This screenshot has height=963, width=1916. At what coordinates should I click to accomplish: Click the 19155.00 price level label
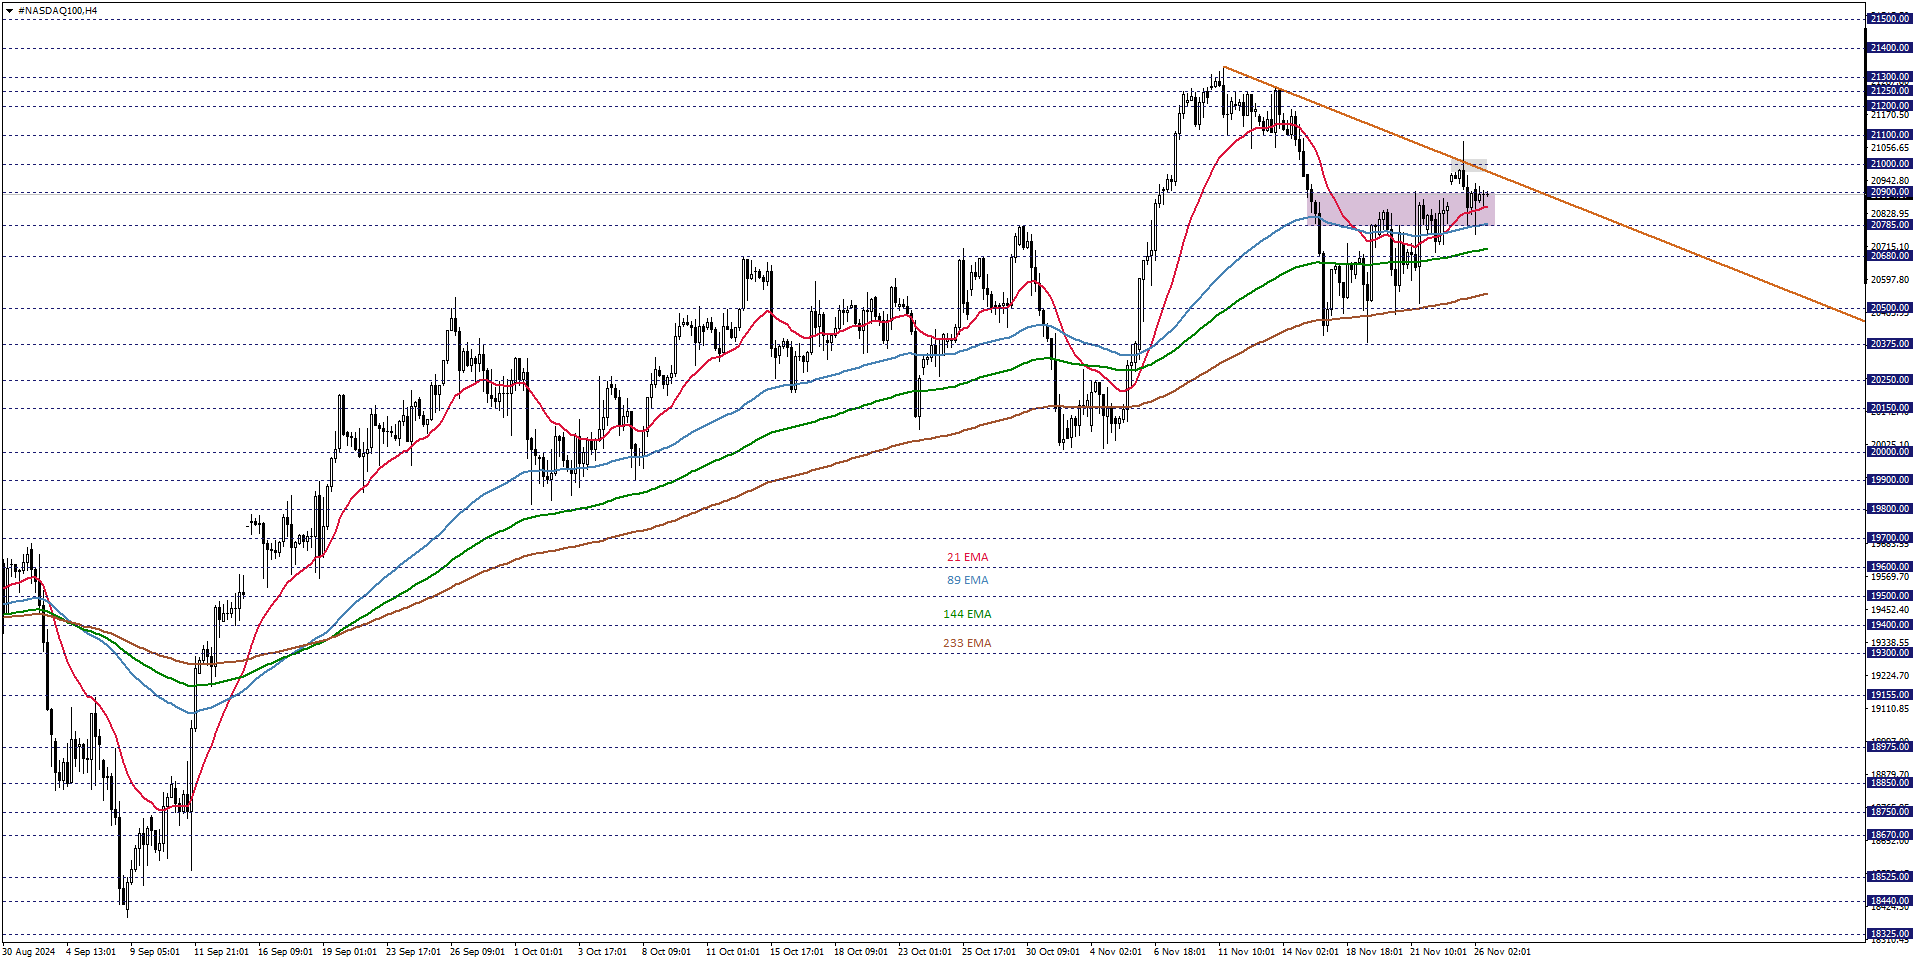[x=1889, y=695]
